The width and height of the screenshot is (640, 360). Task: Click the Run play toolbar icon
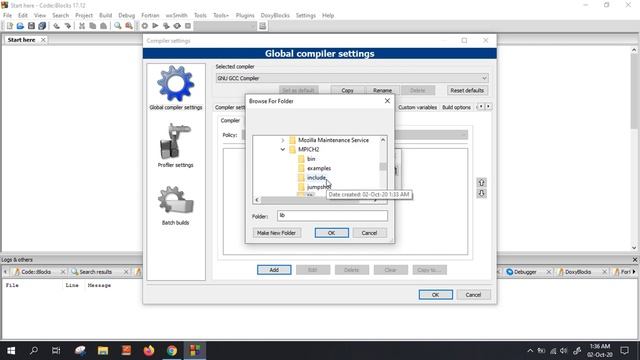click(155, 26)
